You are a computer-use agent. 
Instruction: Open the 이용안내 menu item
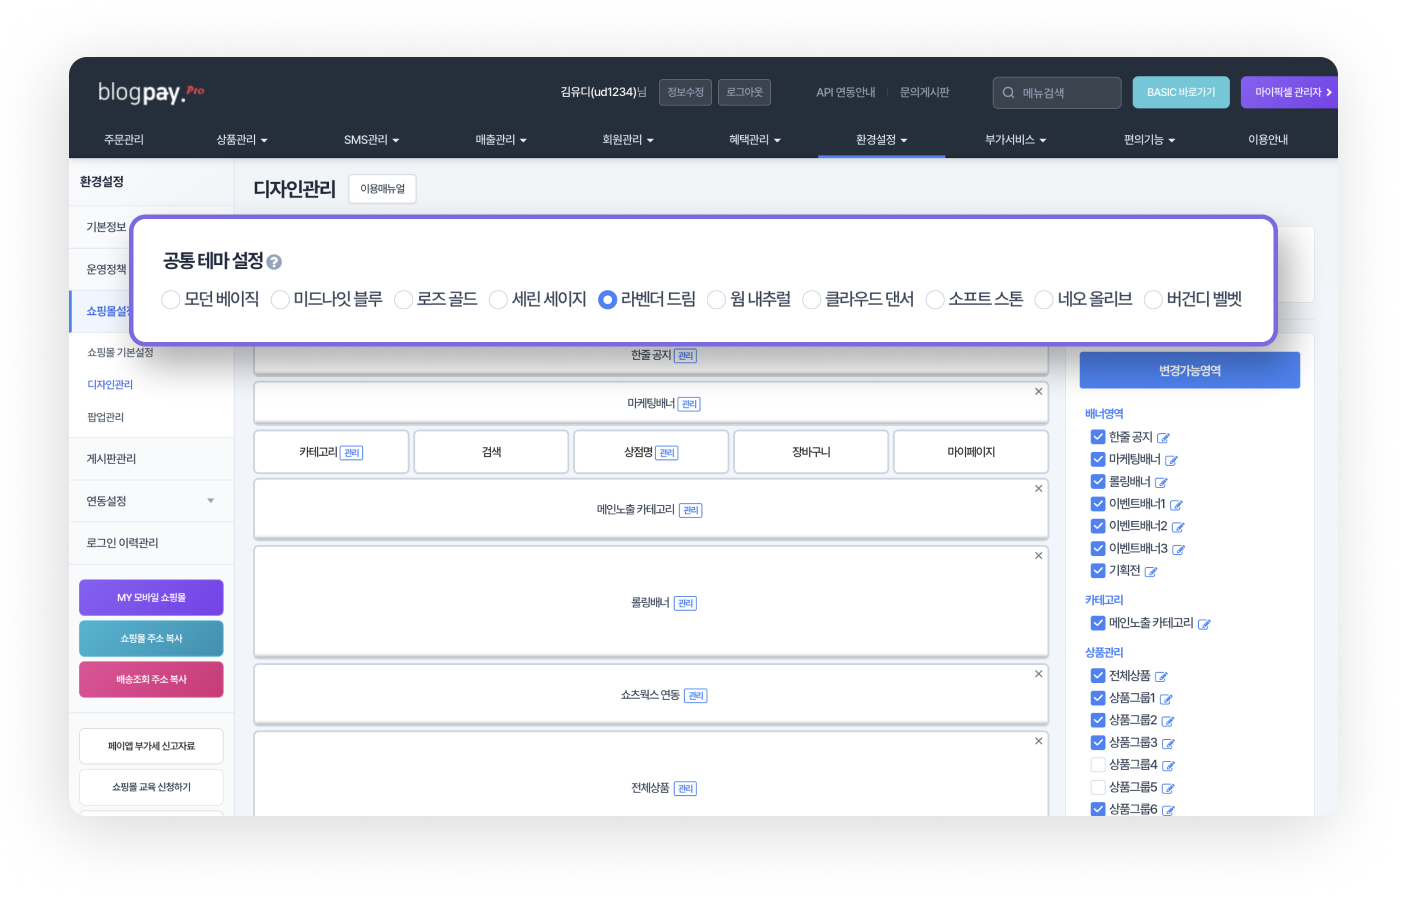(1268, 140)
